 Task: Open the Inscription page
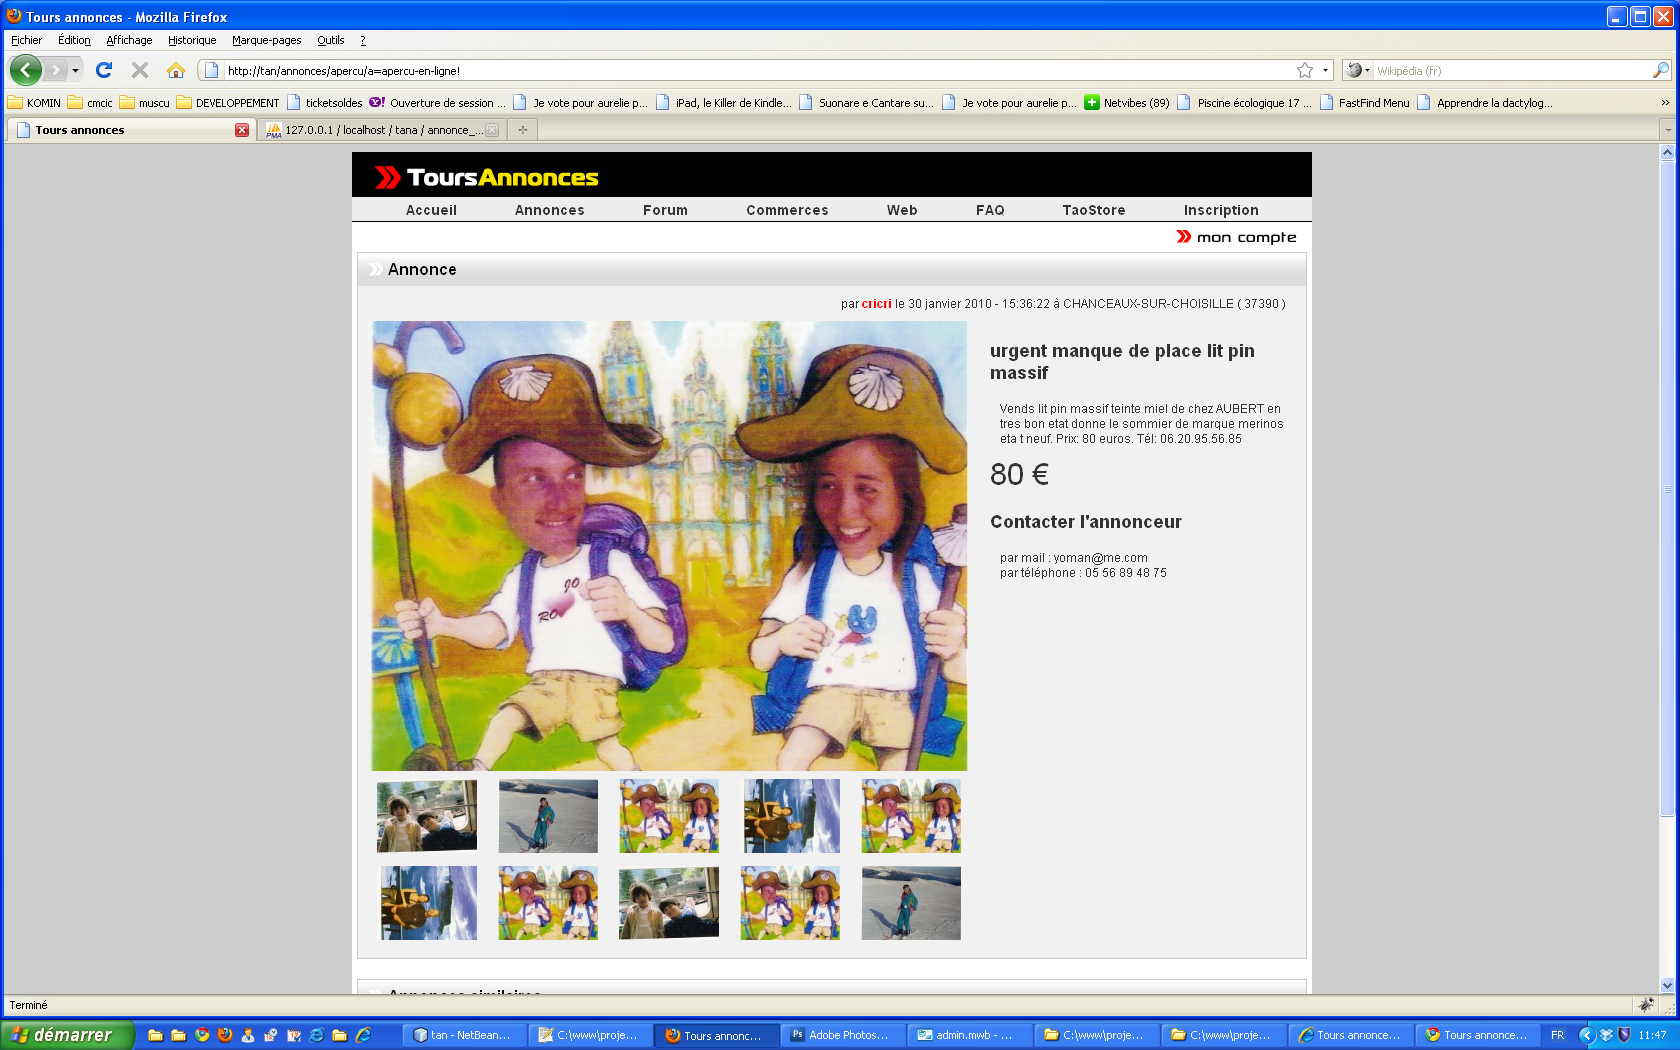1221,210
